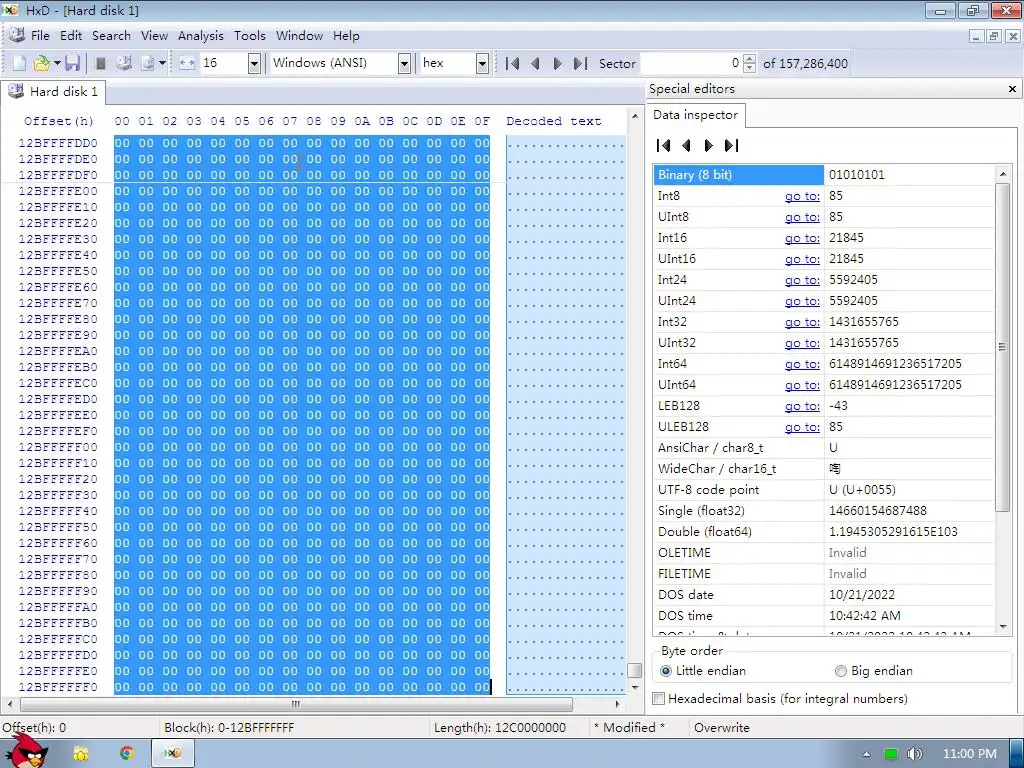Open the Edit menu
The width and height of the screenshot is (1024, 768).
[71, 36]
